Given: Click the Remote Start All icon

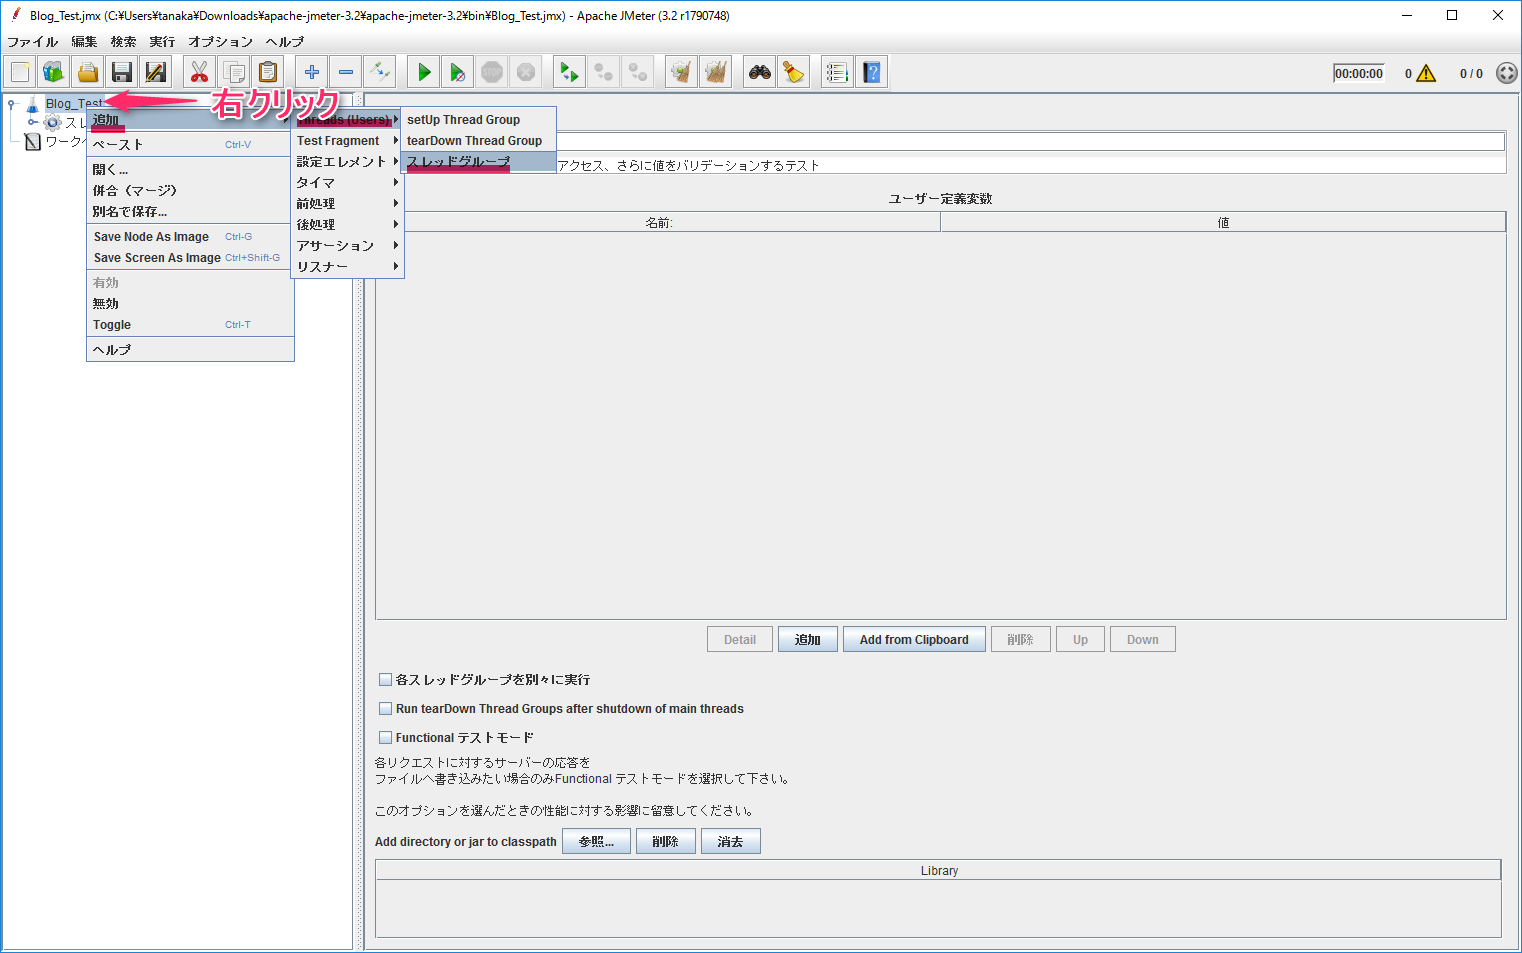Looking at the screenshot, I should (x=570, y=72).
